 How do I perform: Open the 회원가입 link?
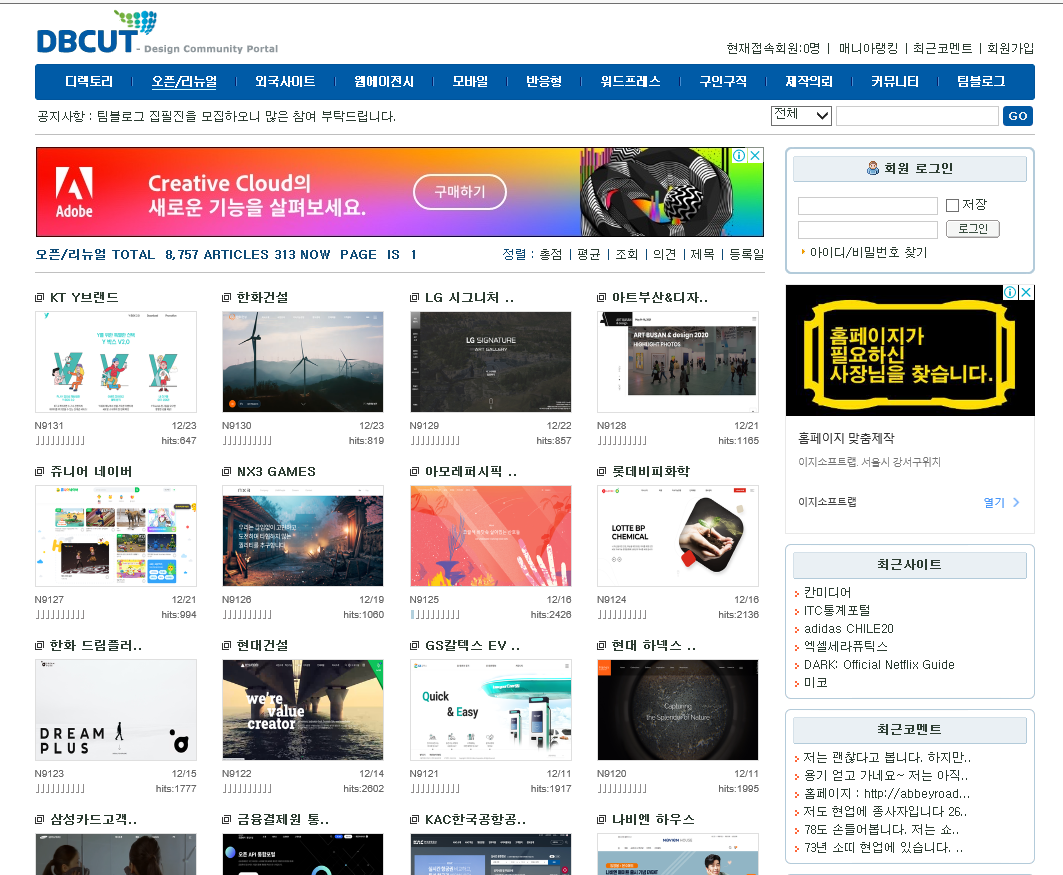(x=1010, y=48)
